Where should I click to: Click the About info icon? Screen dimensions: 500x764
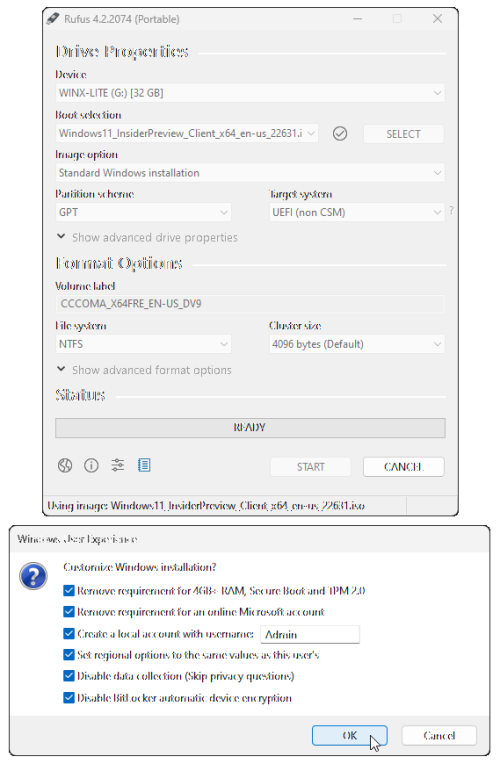coord(91,466)
